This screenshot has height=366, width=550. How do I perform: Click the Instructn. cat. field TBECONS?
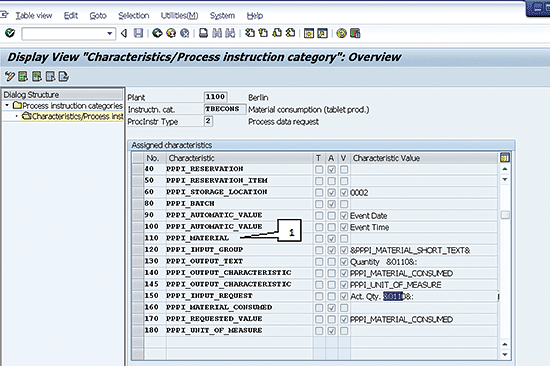225,109
